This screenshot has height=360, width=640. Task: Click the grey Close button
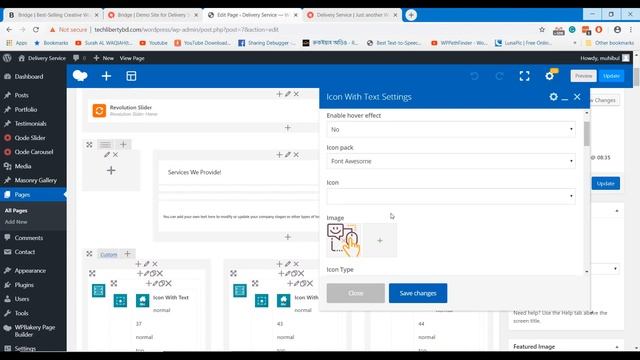click(356, 293)
